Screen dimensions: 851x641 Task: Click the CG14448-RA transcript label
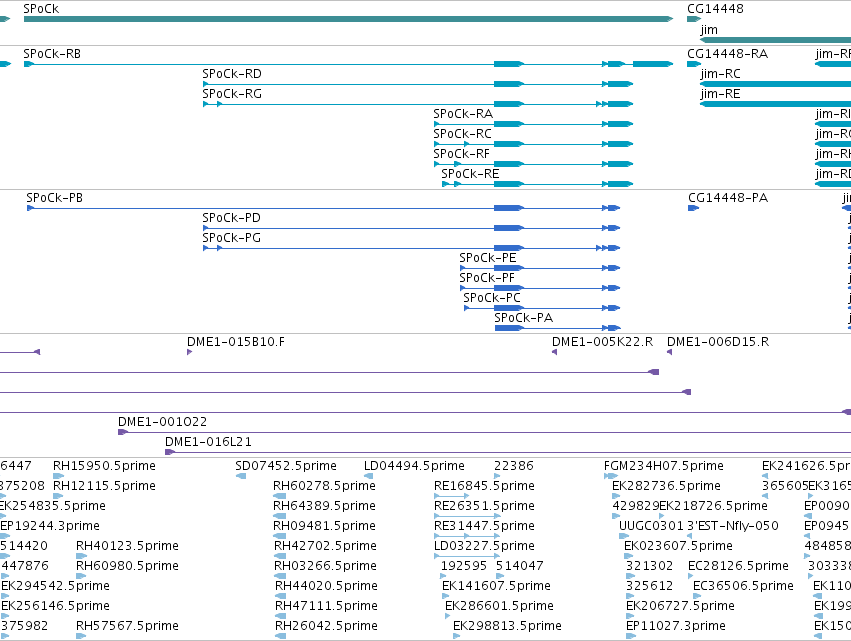click(x=728, y=54)
